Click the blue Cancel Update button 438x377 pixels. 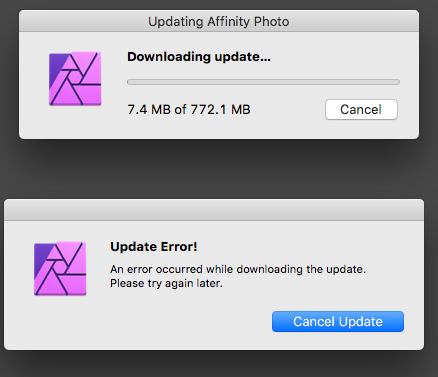coord(338,321)
